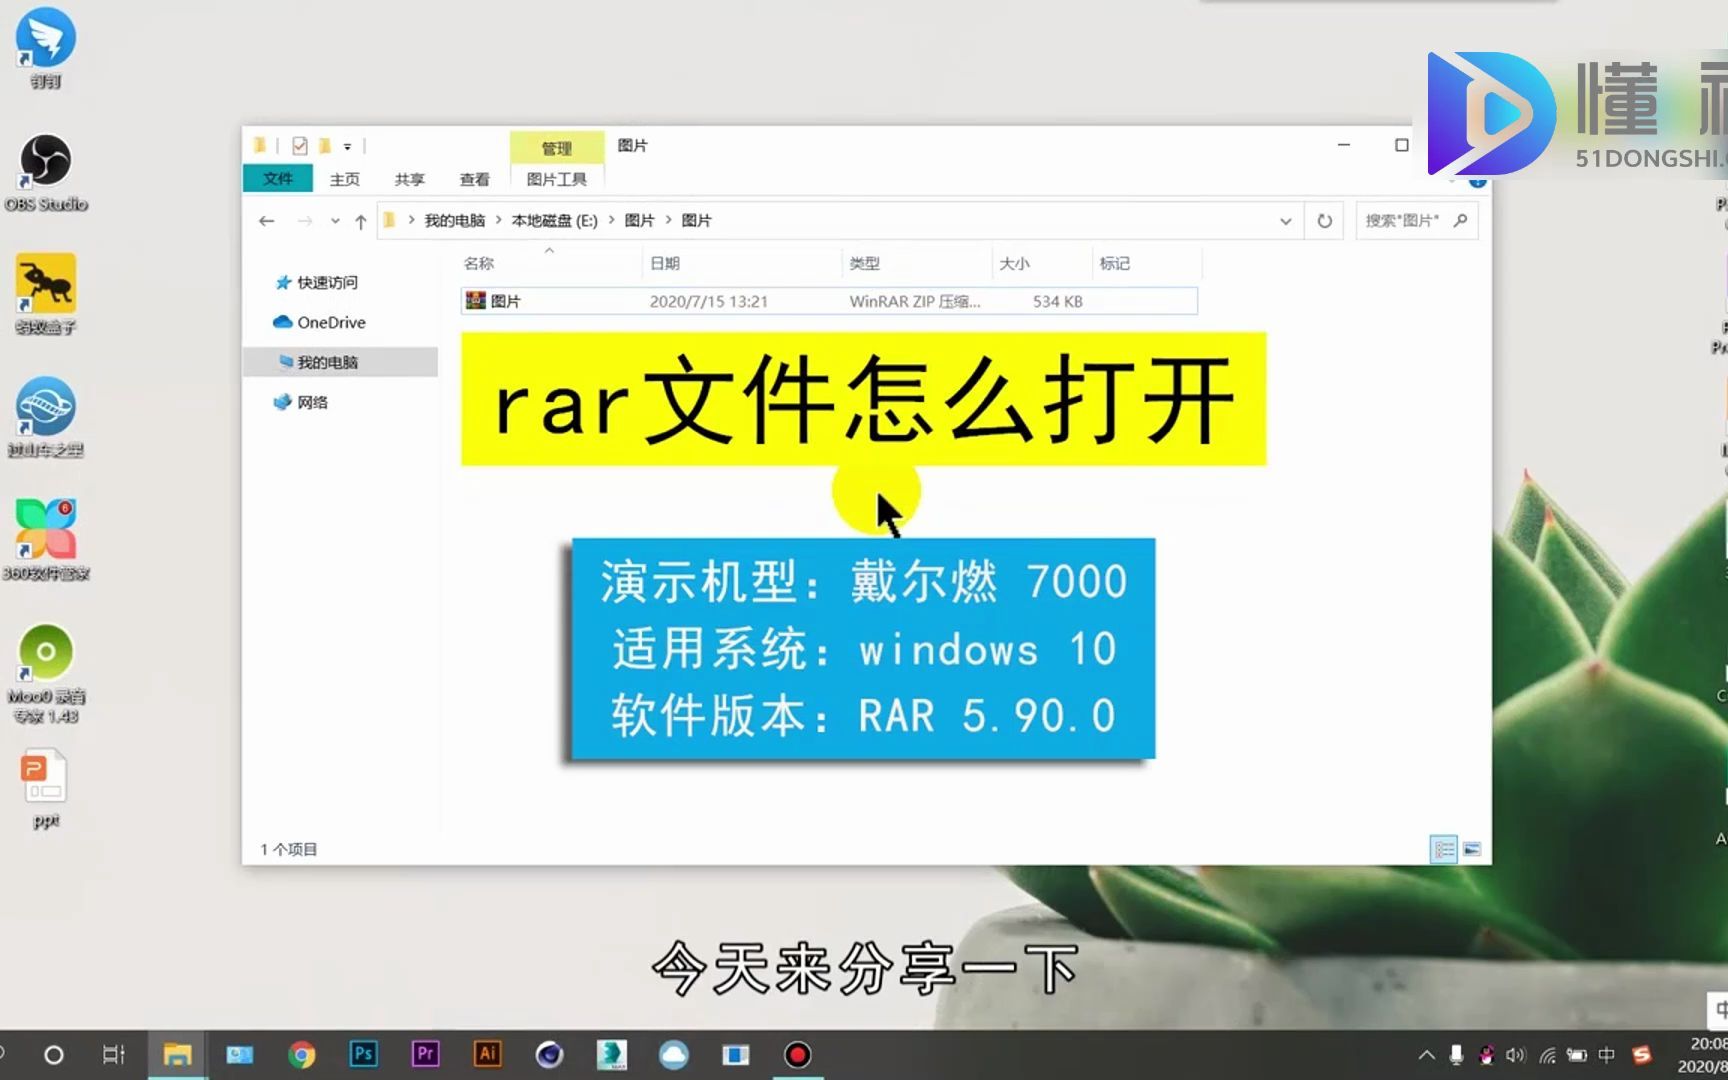This screenshot has width=1728, height=1080.
Task: Go back with the back arrow
Action: point(266,221)
